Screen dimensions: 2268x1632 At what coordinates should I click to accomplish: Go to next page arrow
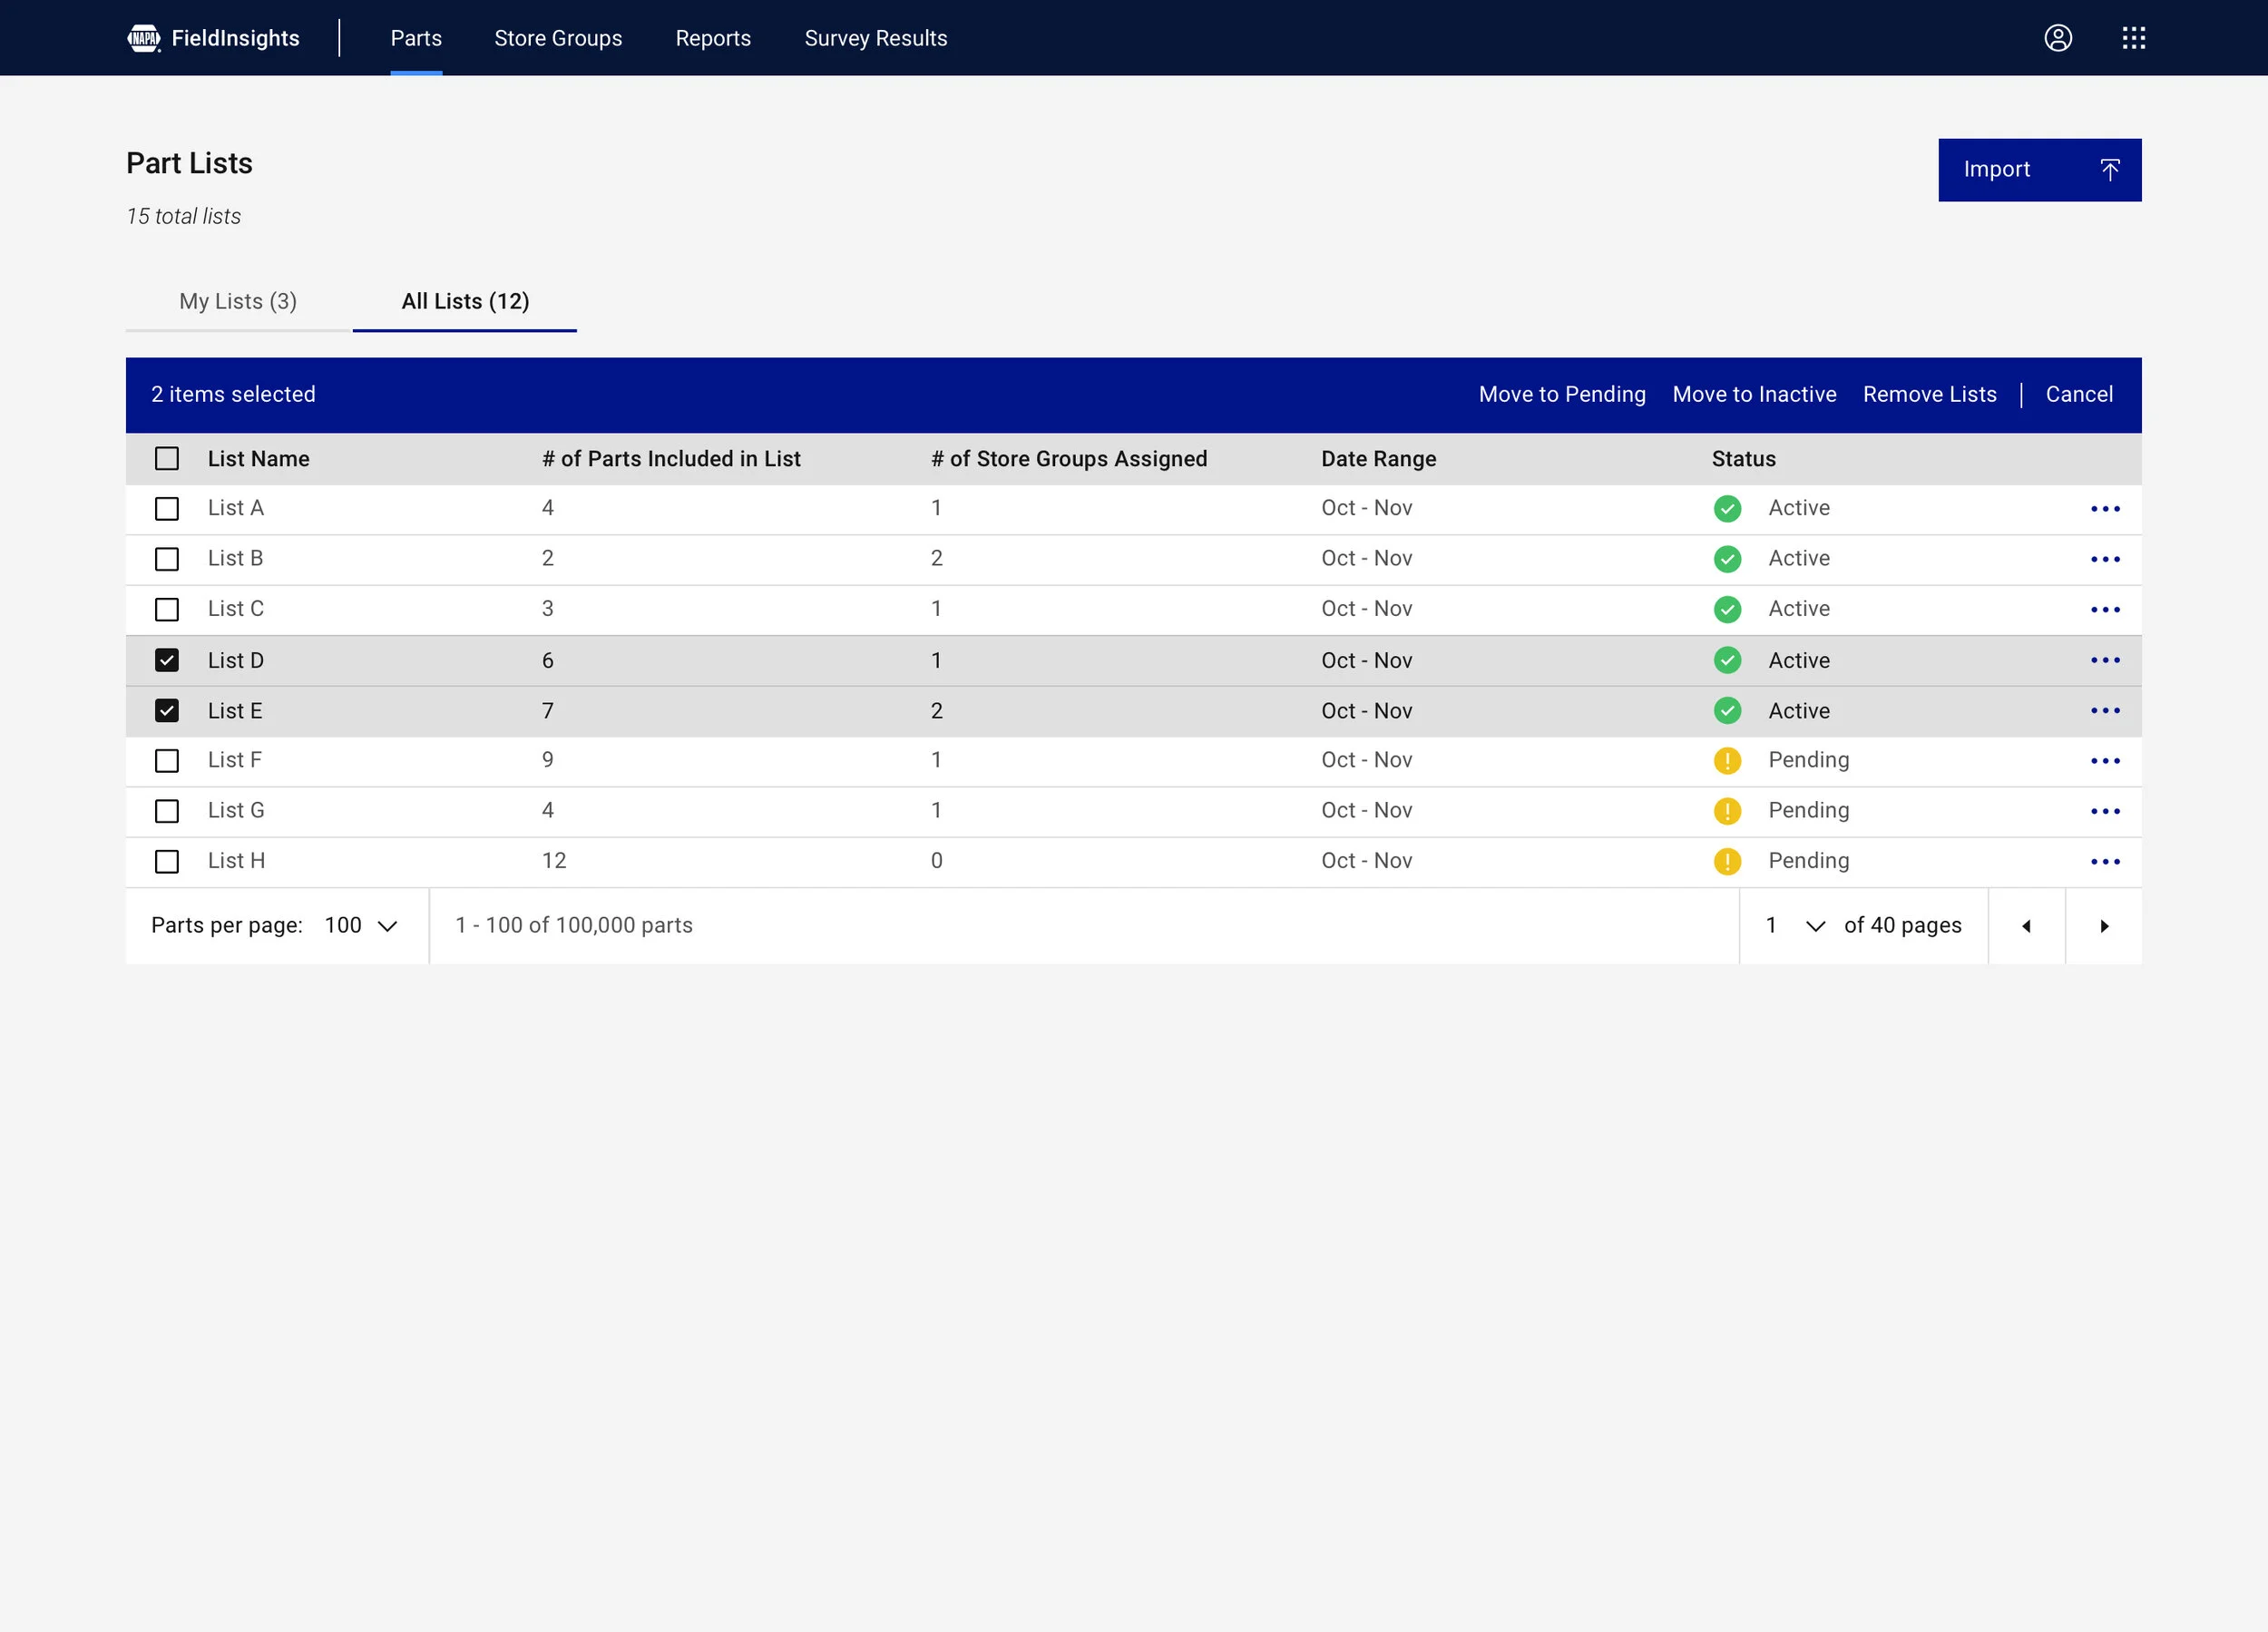point(2103,926)
